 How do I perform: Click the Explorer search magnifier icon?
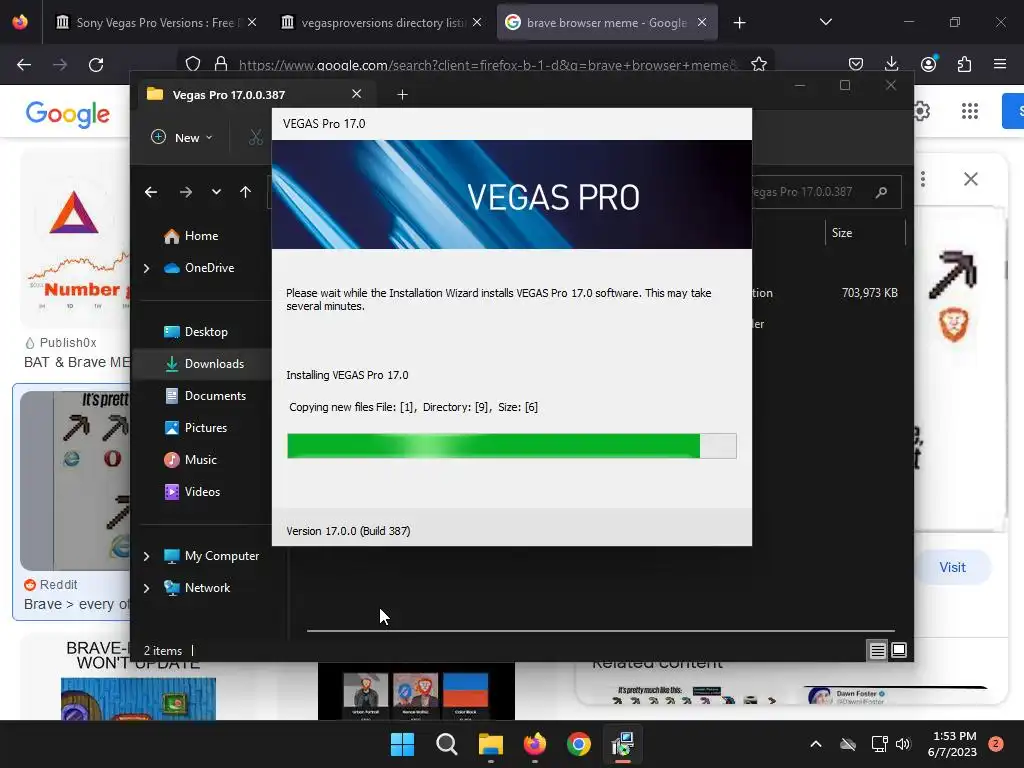pos(882,192)
